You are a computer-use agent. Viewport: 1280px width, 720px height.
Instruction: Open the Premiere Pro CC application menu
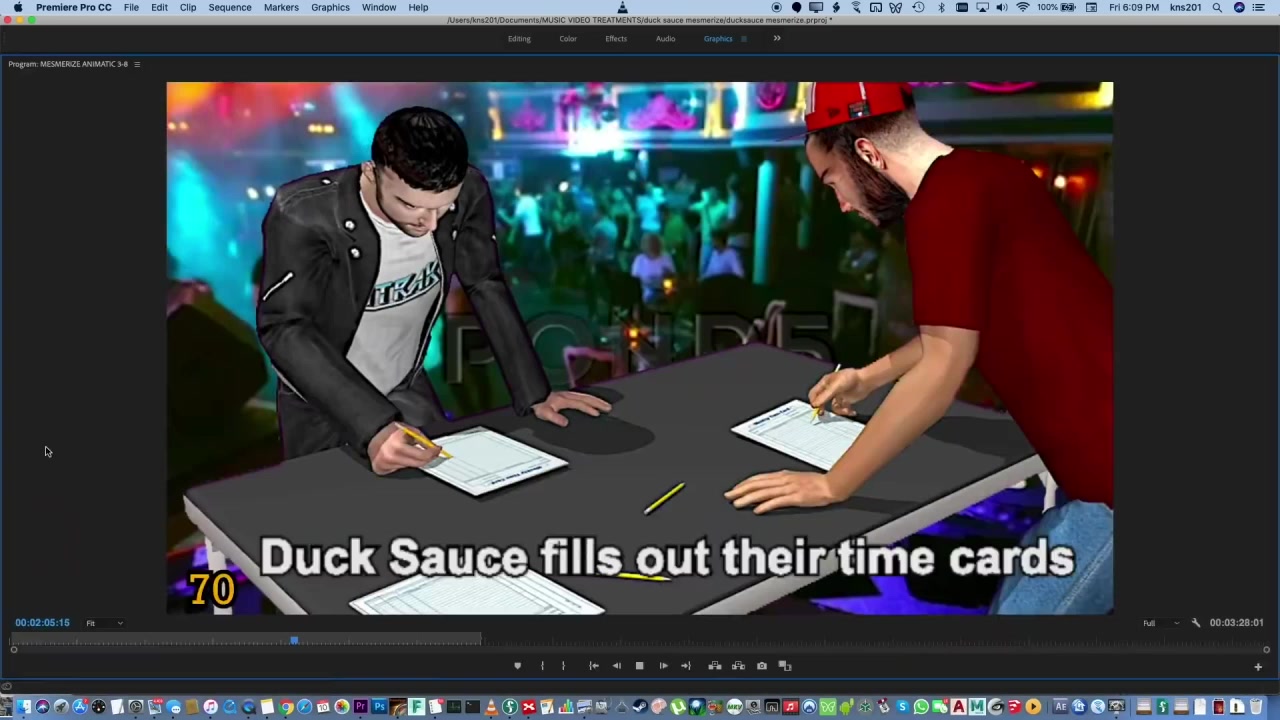pyautogui.click(x=74, y=7)
